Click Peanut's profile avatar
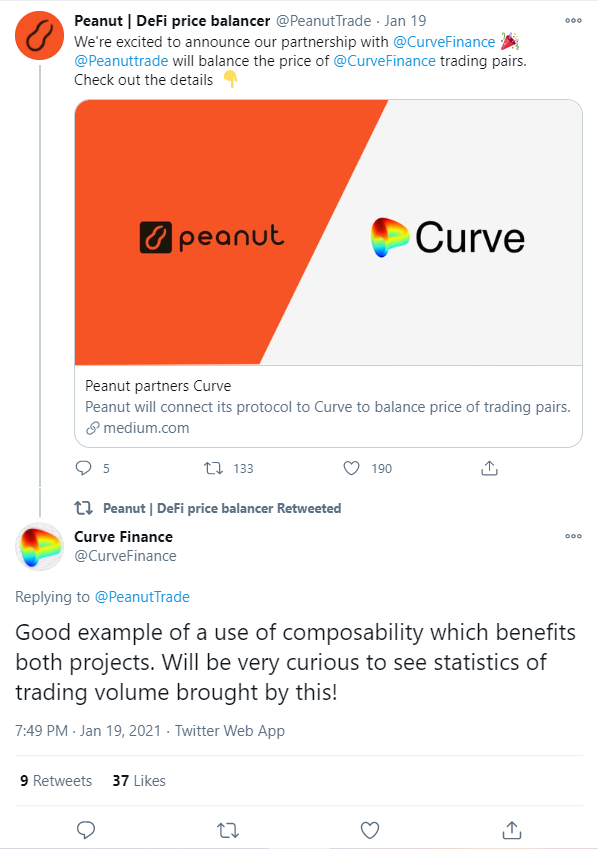Viewport: 598px width, 849px height. click(x=39, y=35)
